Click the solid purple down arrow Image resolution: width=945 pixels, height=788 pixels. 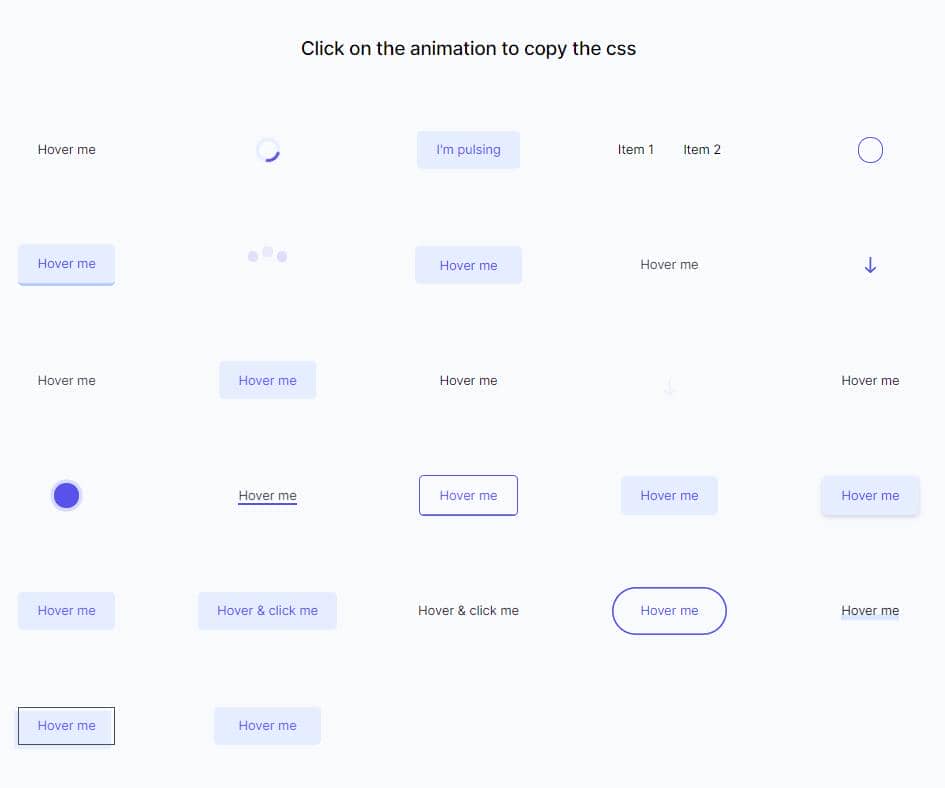point(870,265)
